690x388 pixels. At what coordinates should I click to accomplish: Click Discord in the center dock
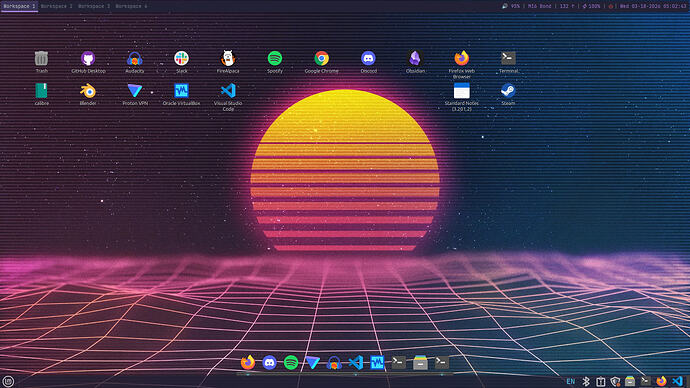coord(269,362)
